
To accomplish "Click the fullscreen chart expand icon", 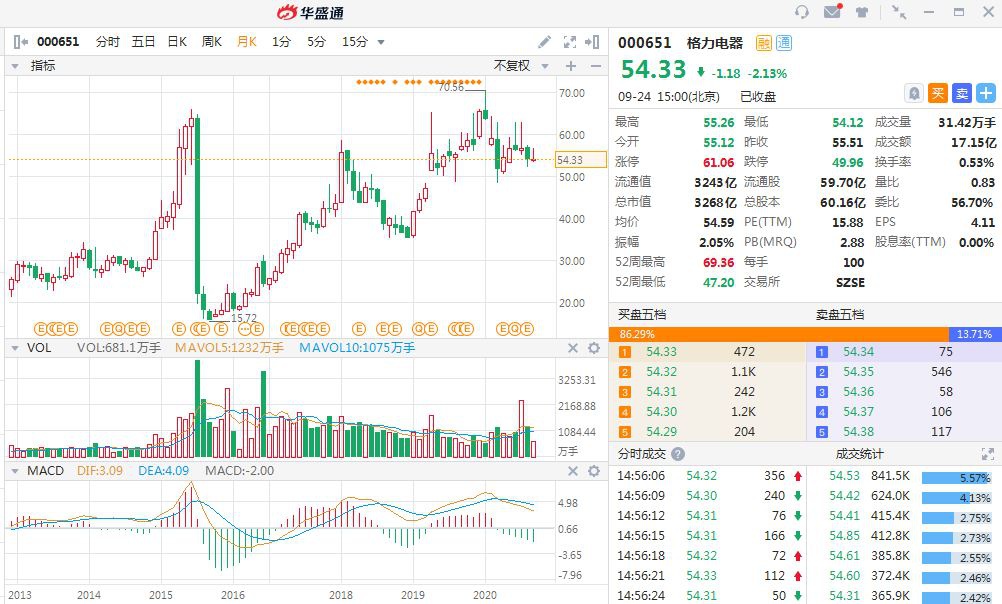I will (x=570, y=42).
